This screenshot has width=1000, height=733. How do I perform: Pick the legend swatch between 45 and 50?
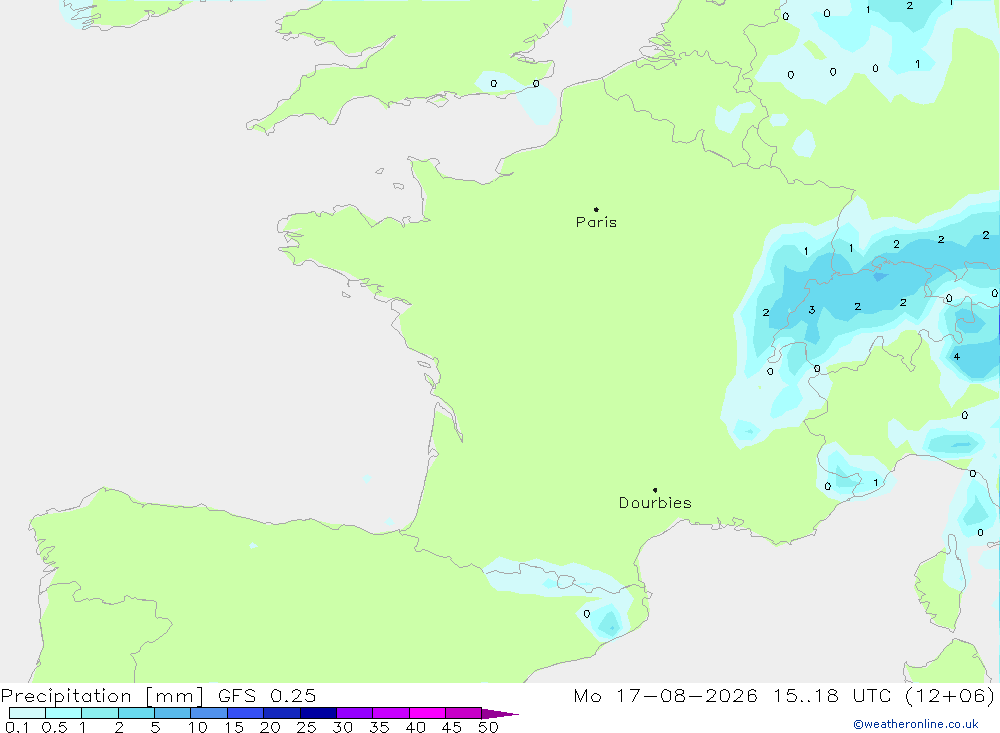point(464,713)
